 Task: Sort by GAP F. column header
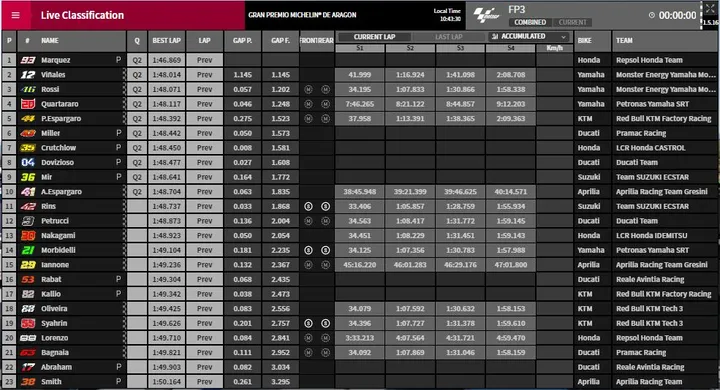(x=280, y=41)
